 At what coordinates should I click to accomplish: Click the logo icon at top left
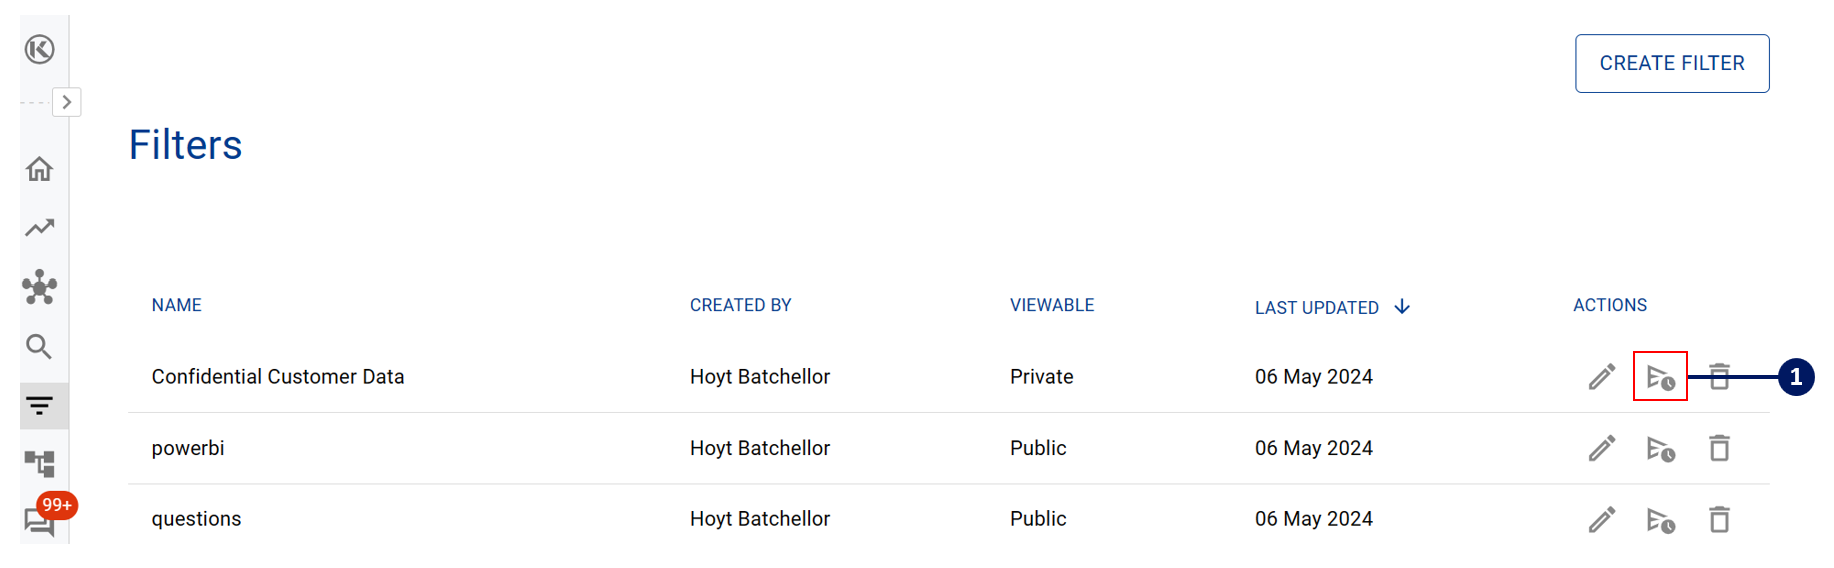point(39,49)
